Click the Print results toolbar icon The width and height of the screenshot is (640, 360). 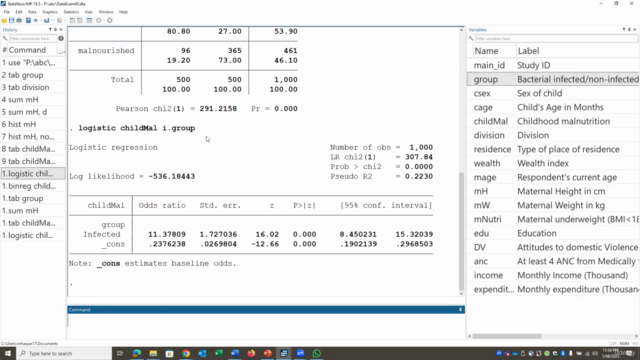coord(19,20)
